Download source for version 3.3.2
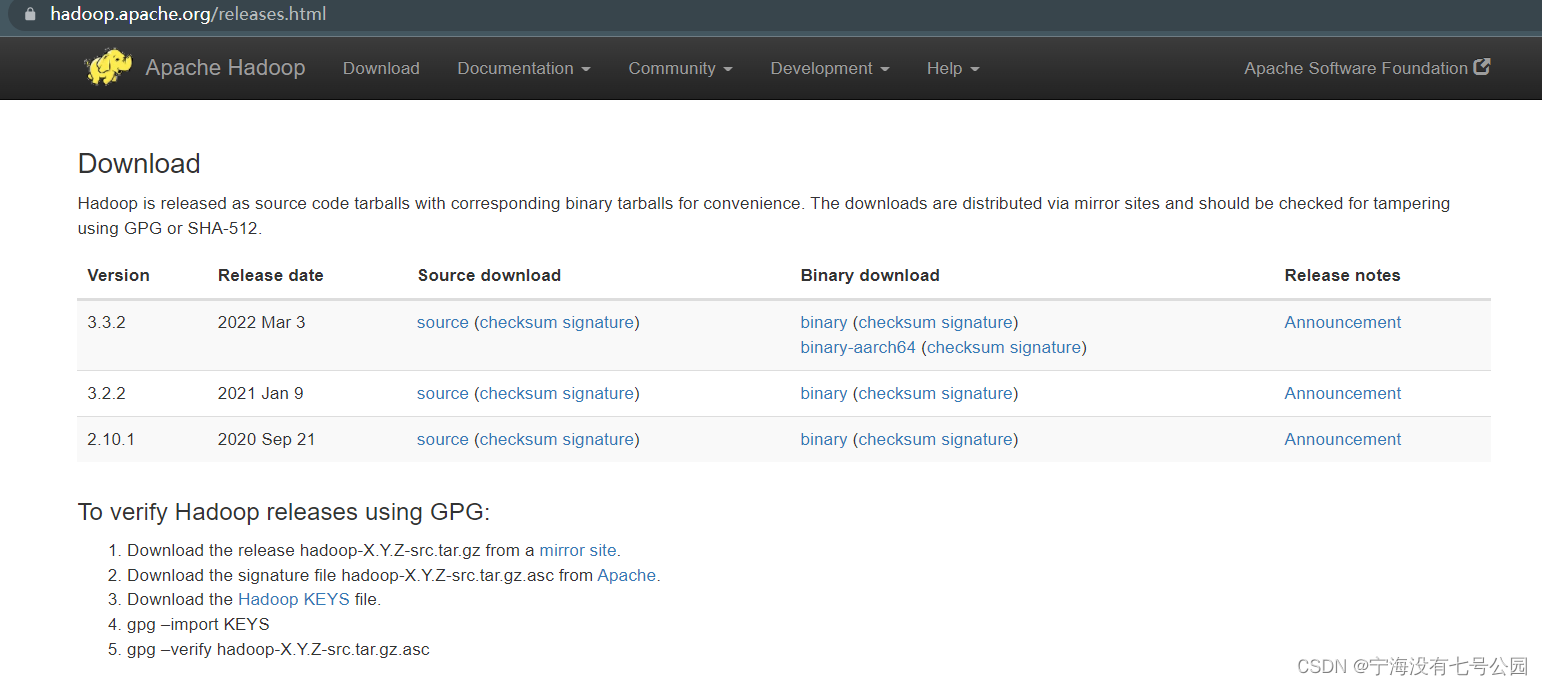This screenshot has width=1542, height=685. coord(443,322)
